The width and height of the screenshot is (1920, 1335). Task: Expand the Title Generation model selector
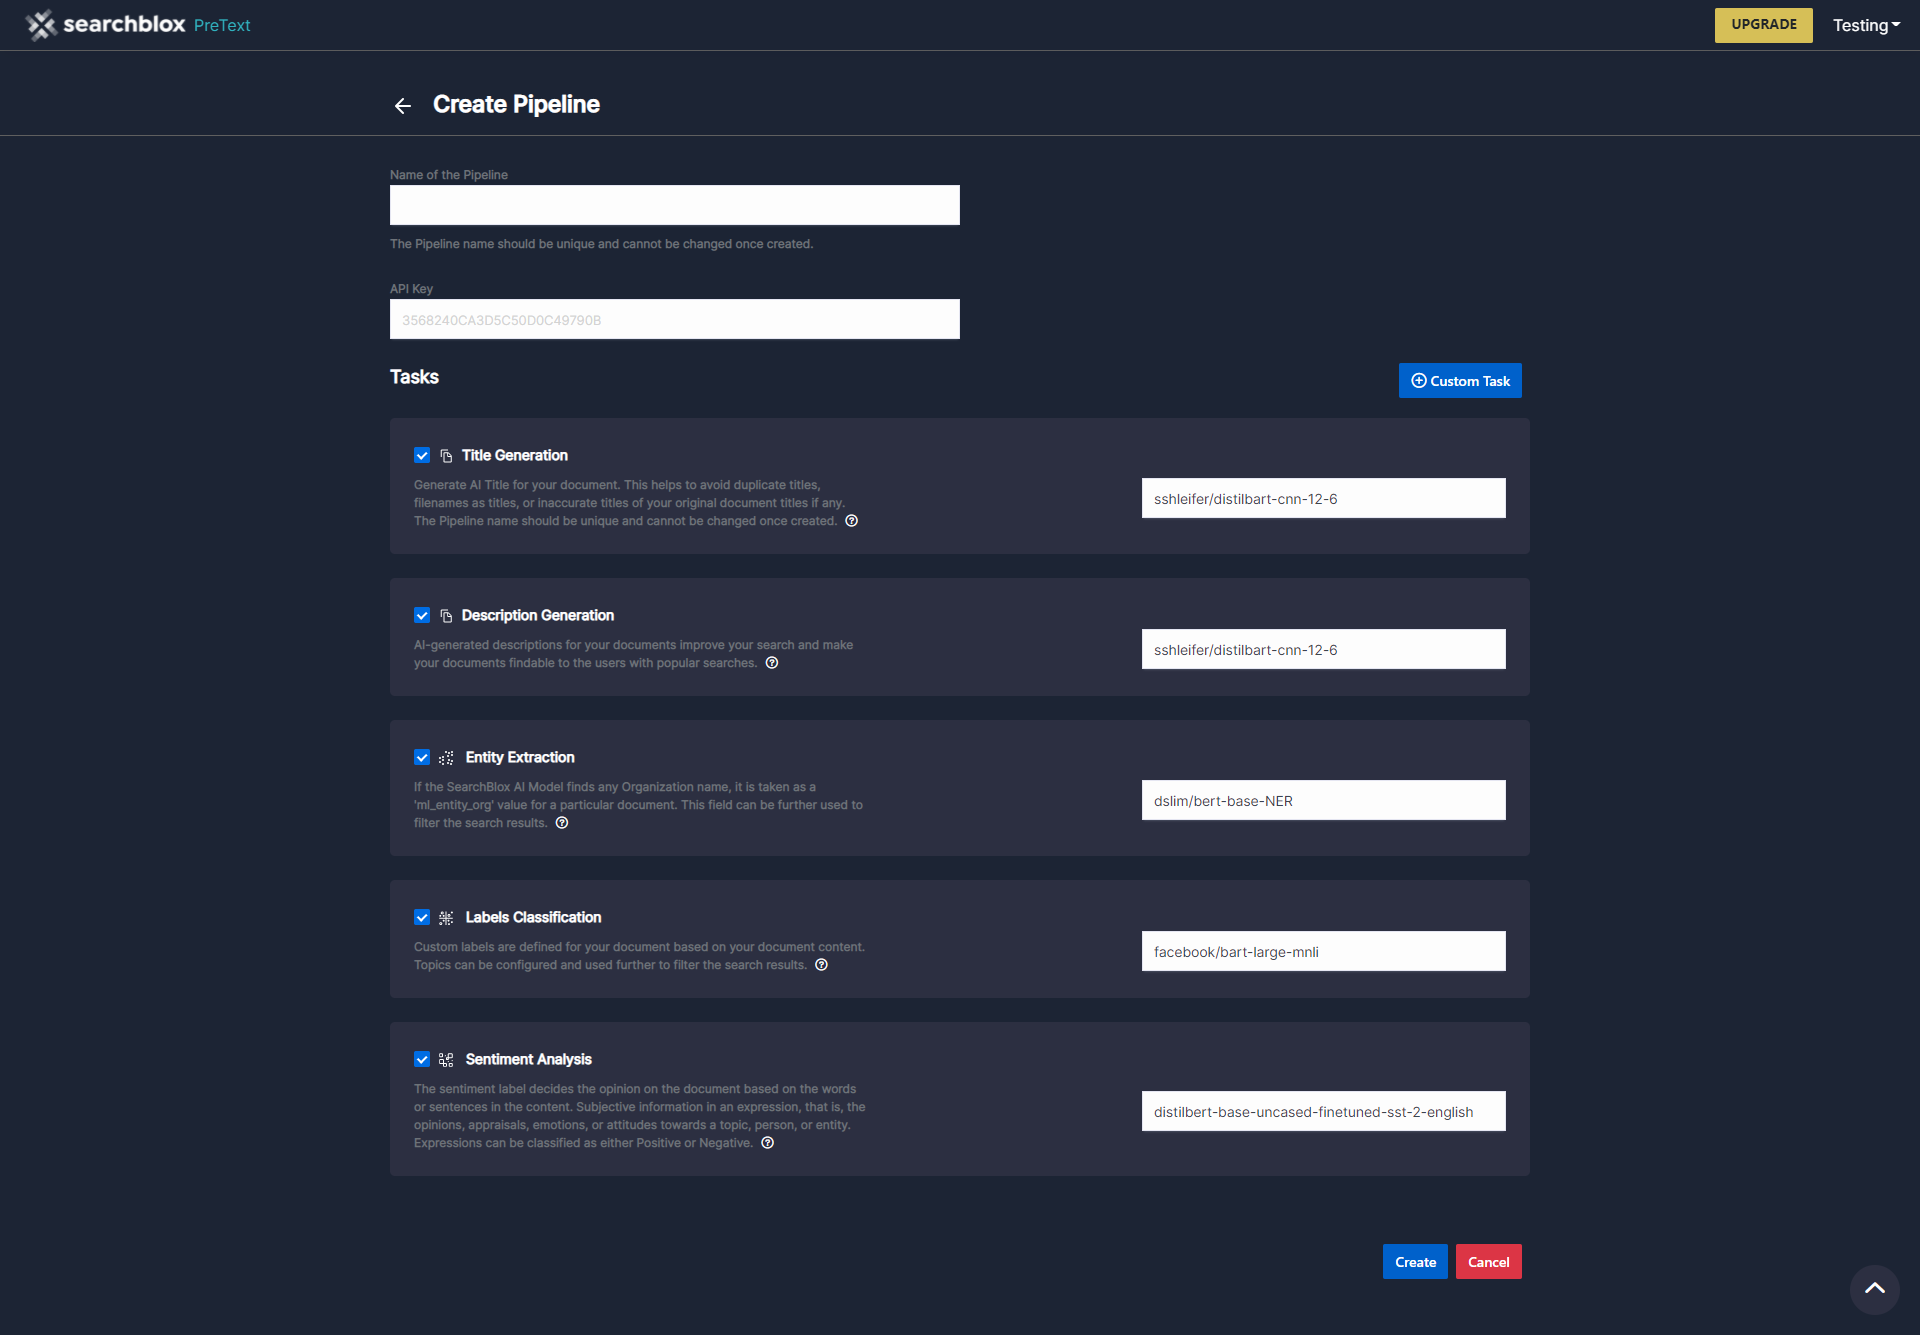(x=1322, y=498)
